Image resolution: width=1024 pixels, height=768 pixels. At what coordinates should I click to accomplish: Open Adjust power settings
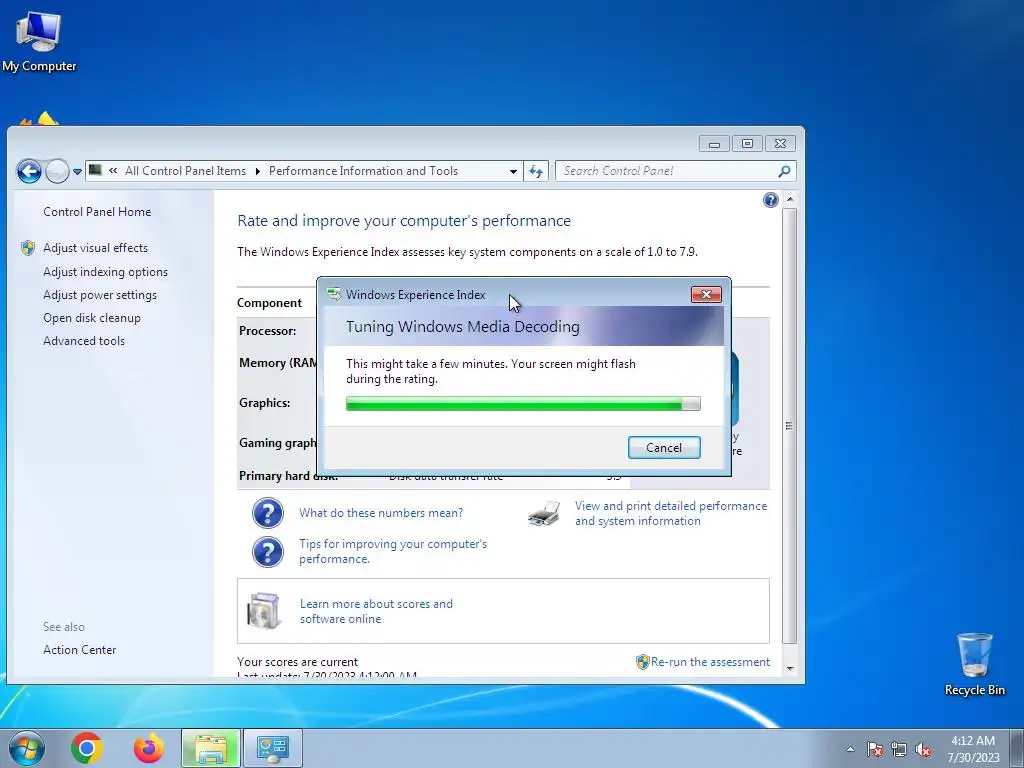pos(100,295)
